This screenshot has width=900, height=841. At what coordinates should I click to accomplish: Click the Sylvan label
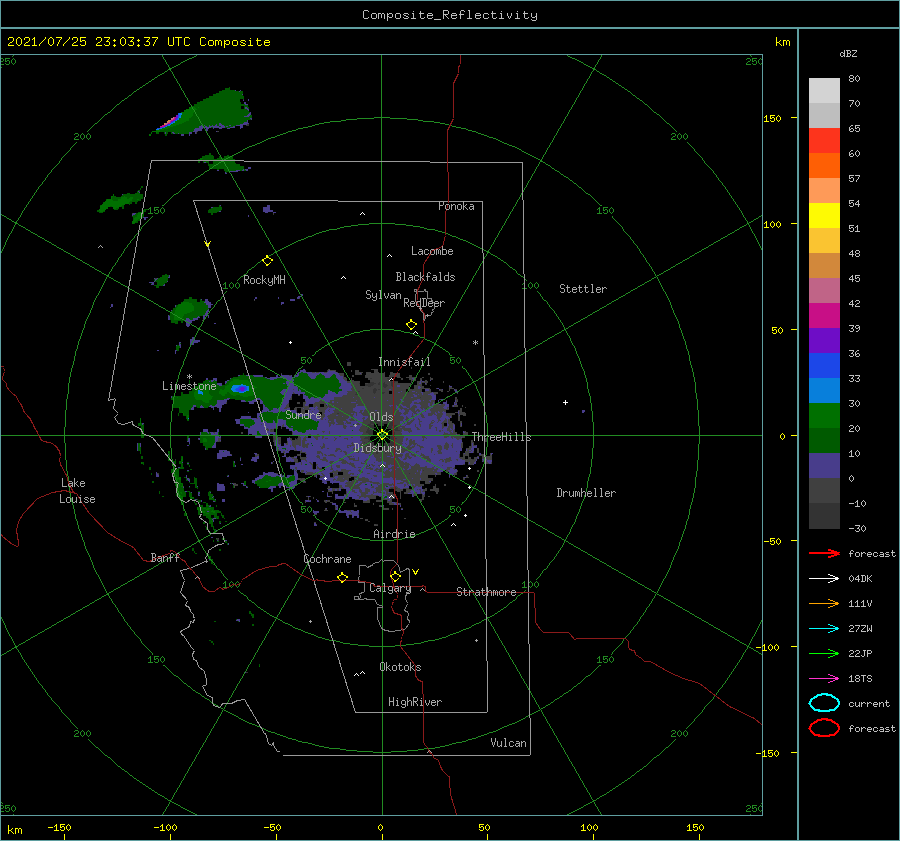pyautogui.click(x=383, y=295)
